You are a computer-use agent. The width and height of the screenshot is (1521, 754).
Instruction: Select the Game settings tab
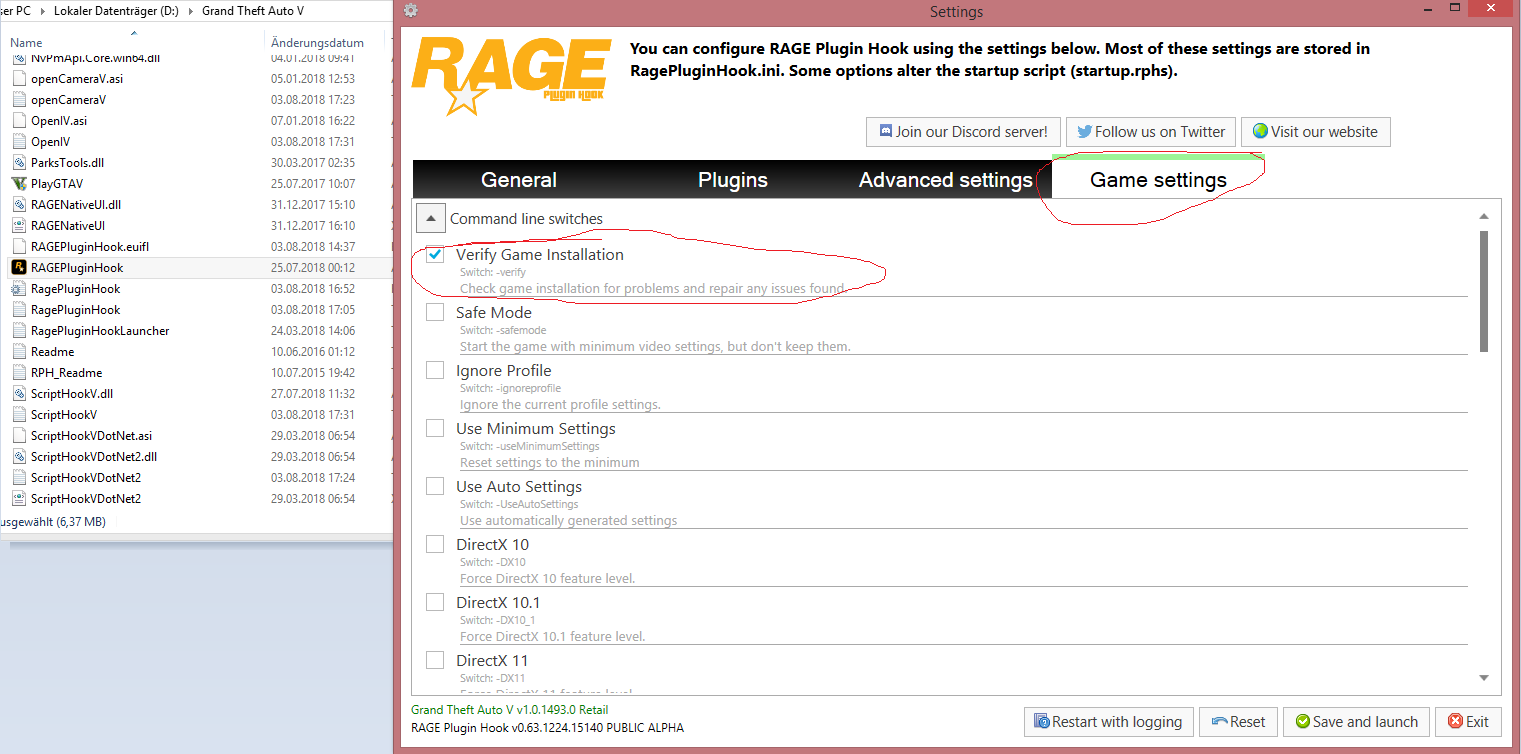(x=1158, y=180)
